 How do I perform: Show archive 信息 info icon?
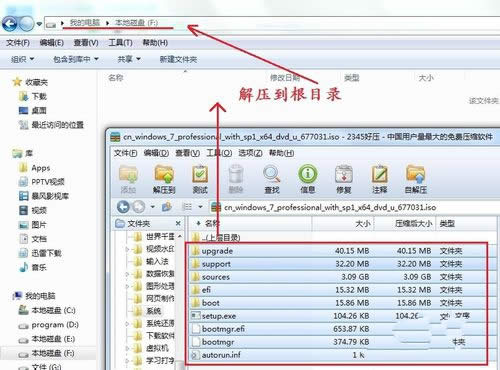coord(307,179)
